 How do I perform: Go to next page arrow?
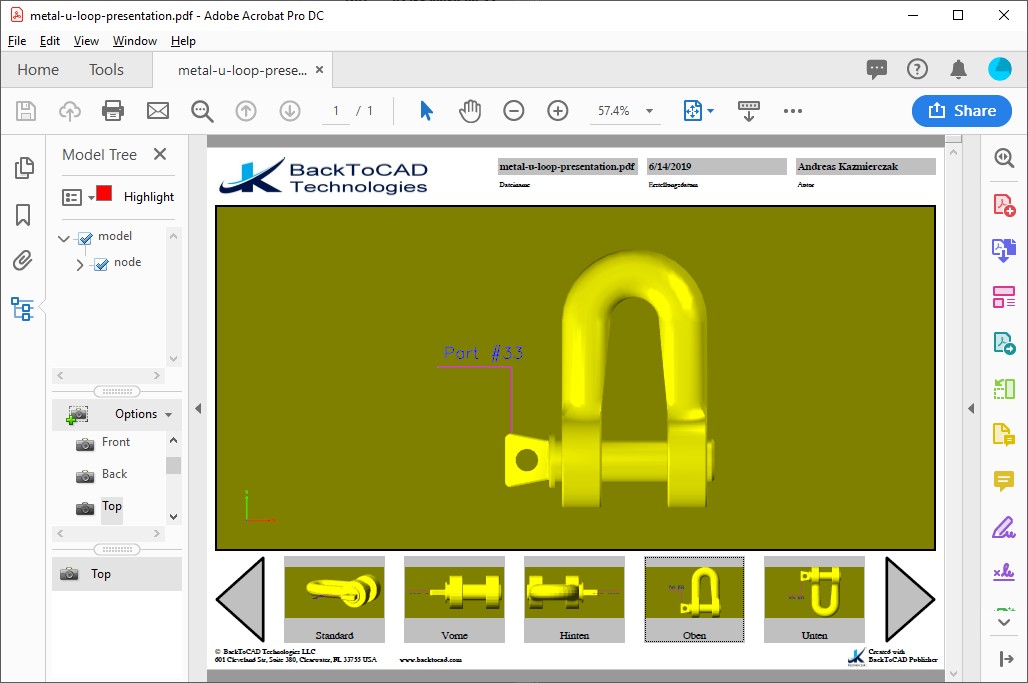[x=290, y=111]
